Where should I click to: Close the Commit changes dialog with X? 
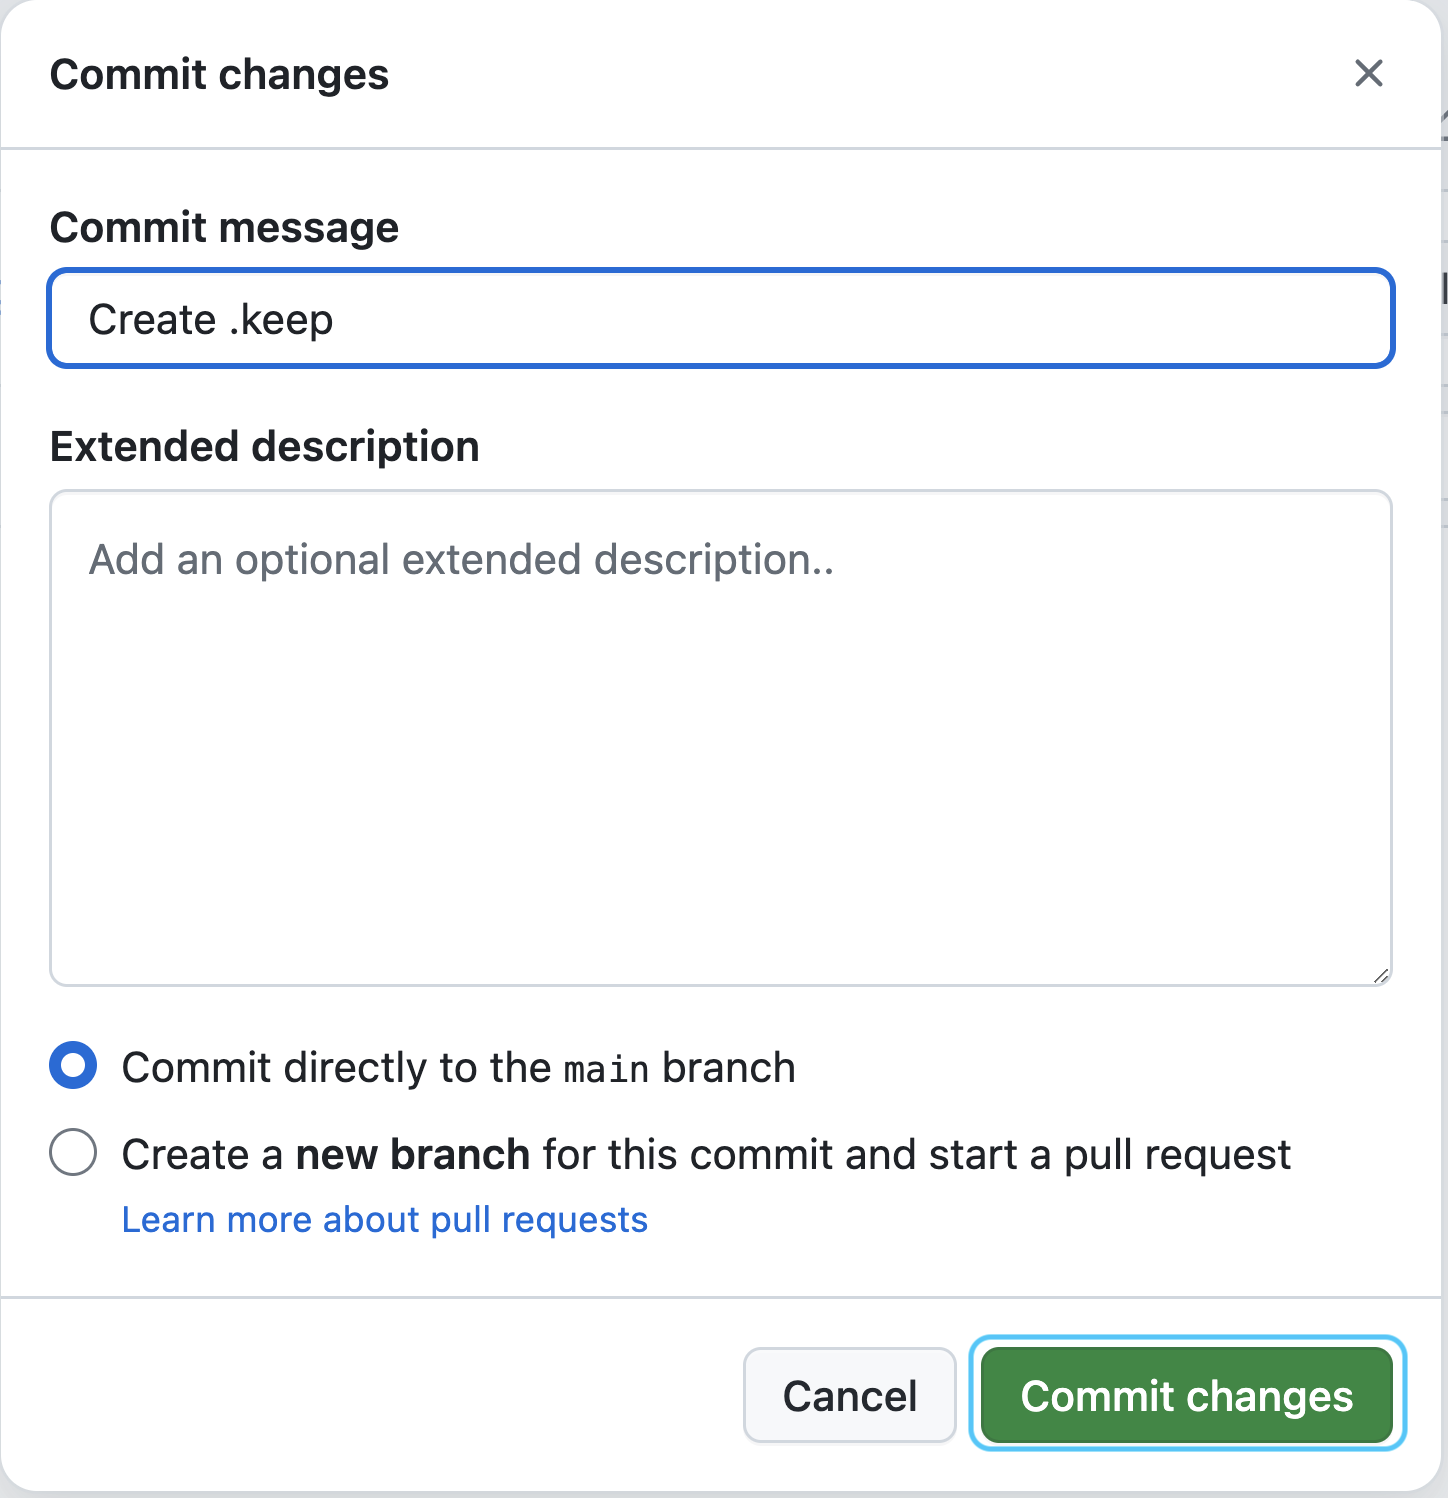[1368, 73]
